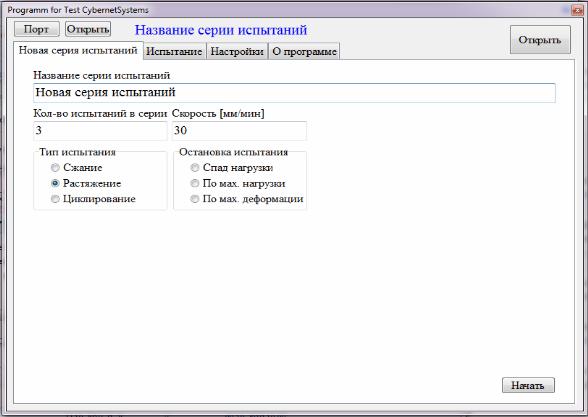The height and width of the screenshot is (417, 588).
Task: Select the Новая серия испытаний tab
Action: [78, 50]
